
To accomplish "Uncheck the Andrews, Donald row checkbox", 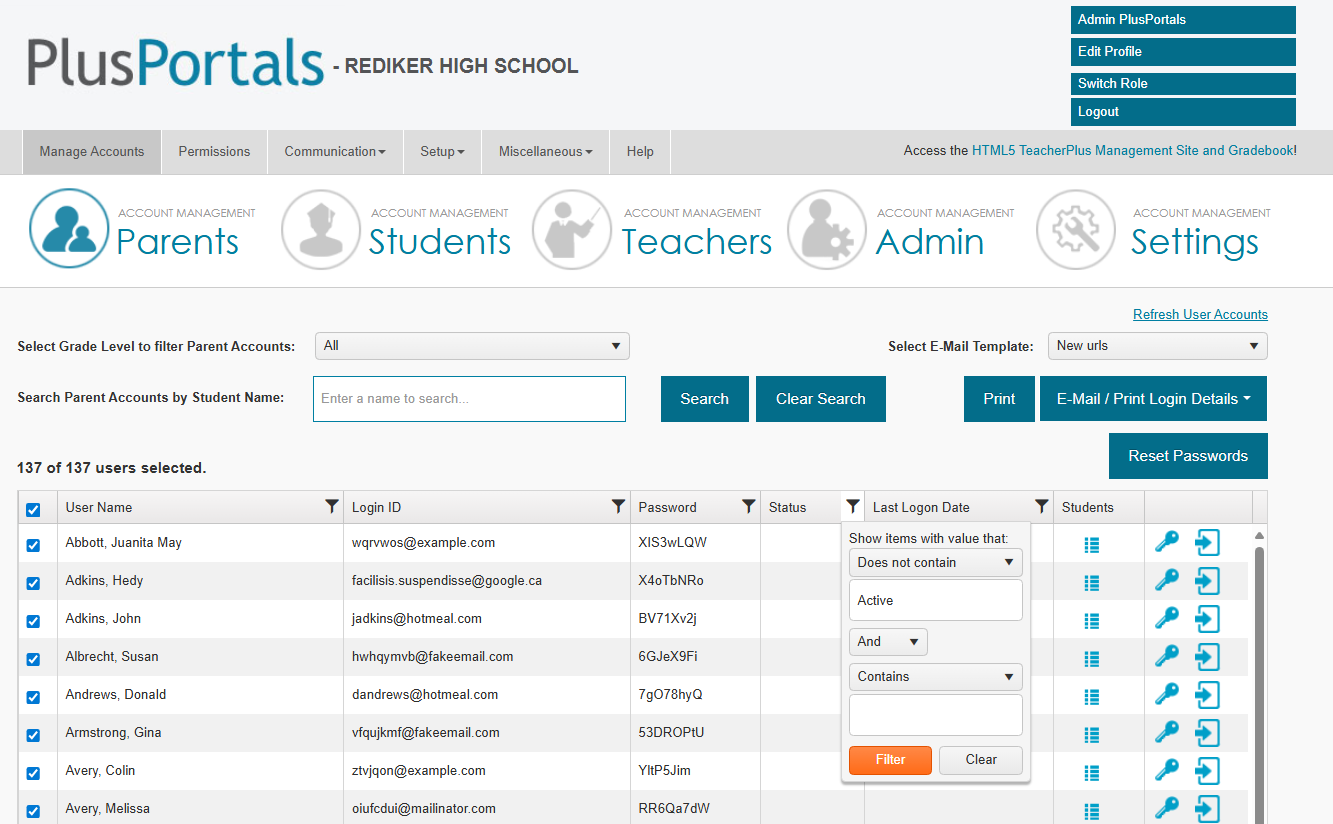I will click(33, 697).
